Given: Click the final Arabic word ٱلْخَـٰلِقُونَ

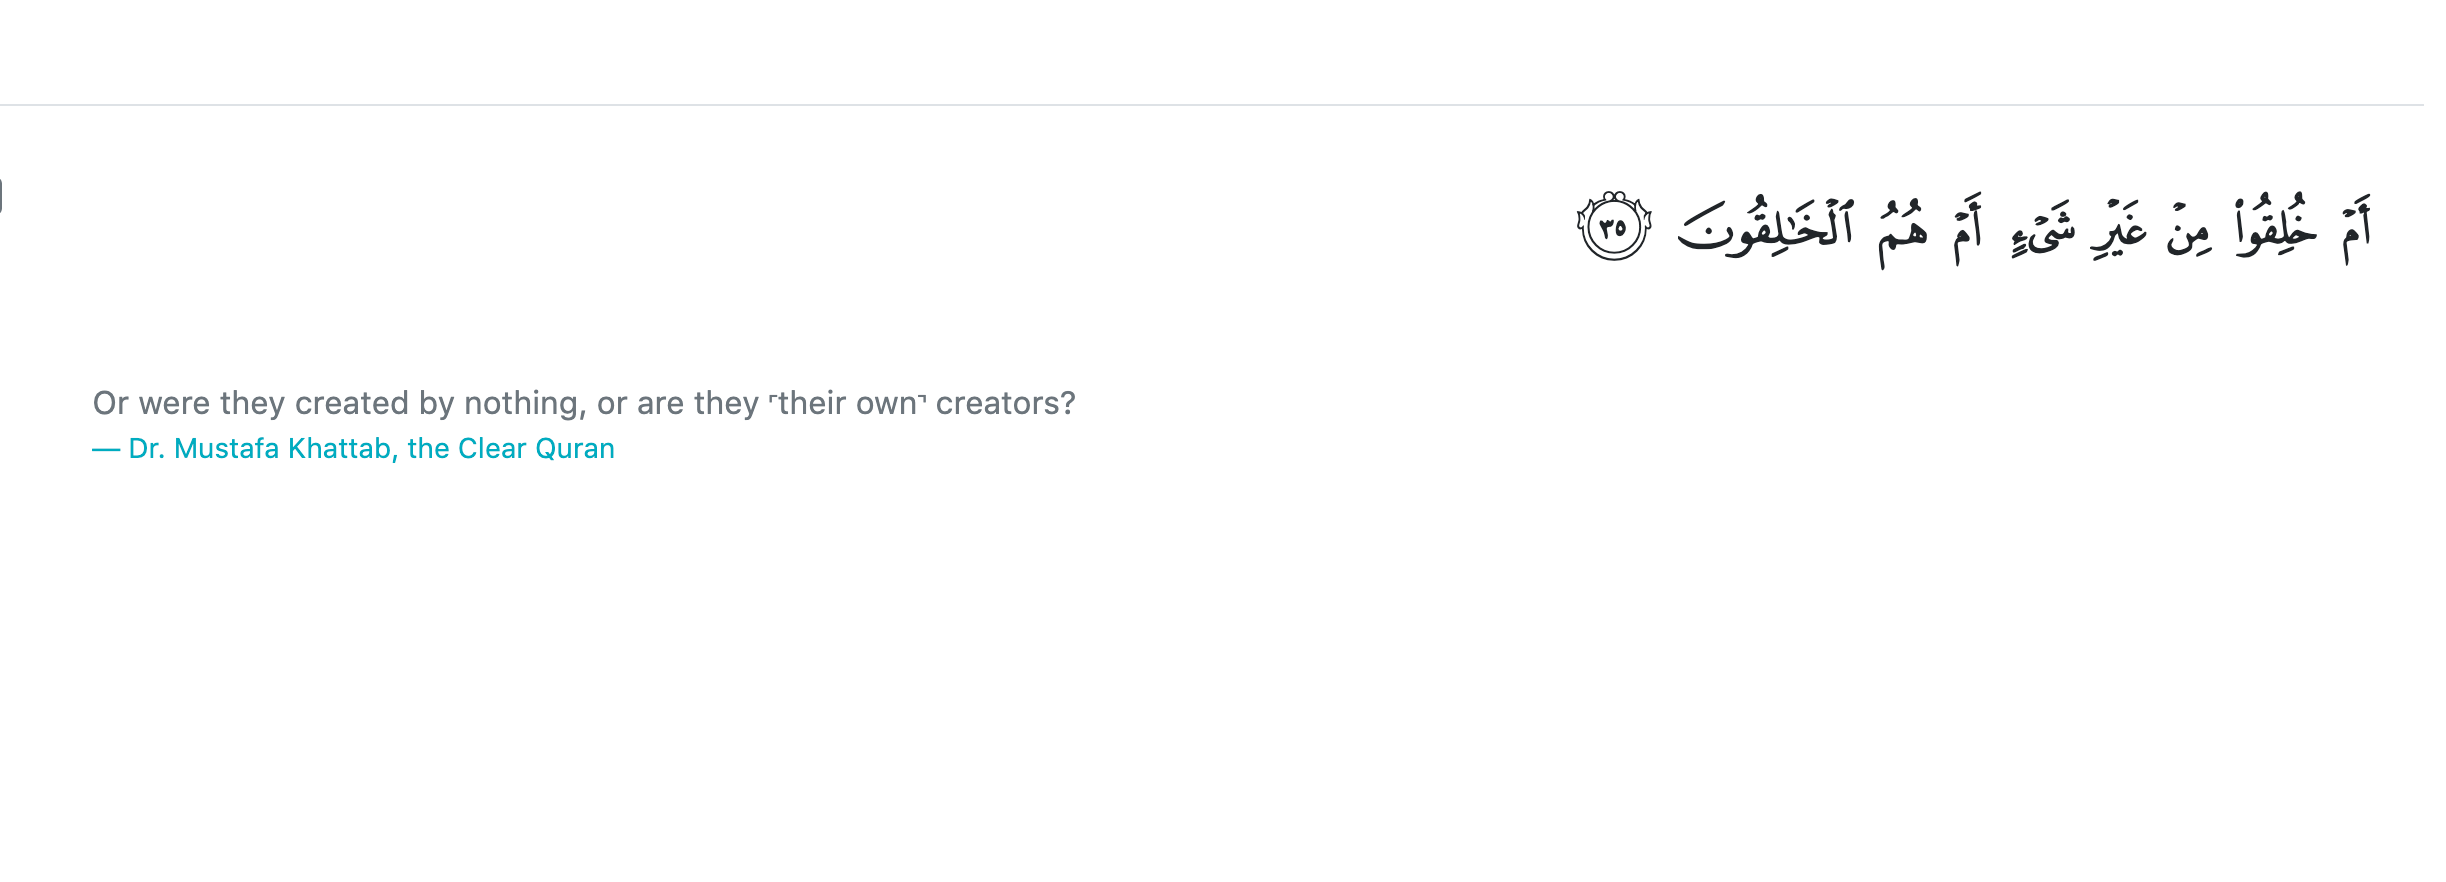Looking at the screenshot, I should 1765,228.
